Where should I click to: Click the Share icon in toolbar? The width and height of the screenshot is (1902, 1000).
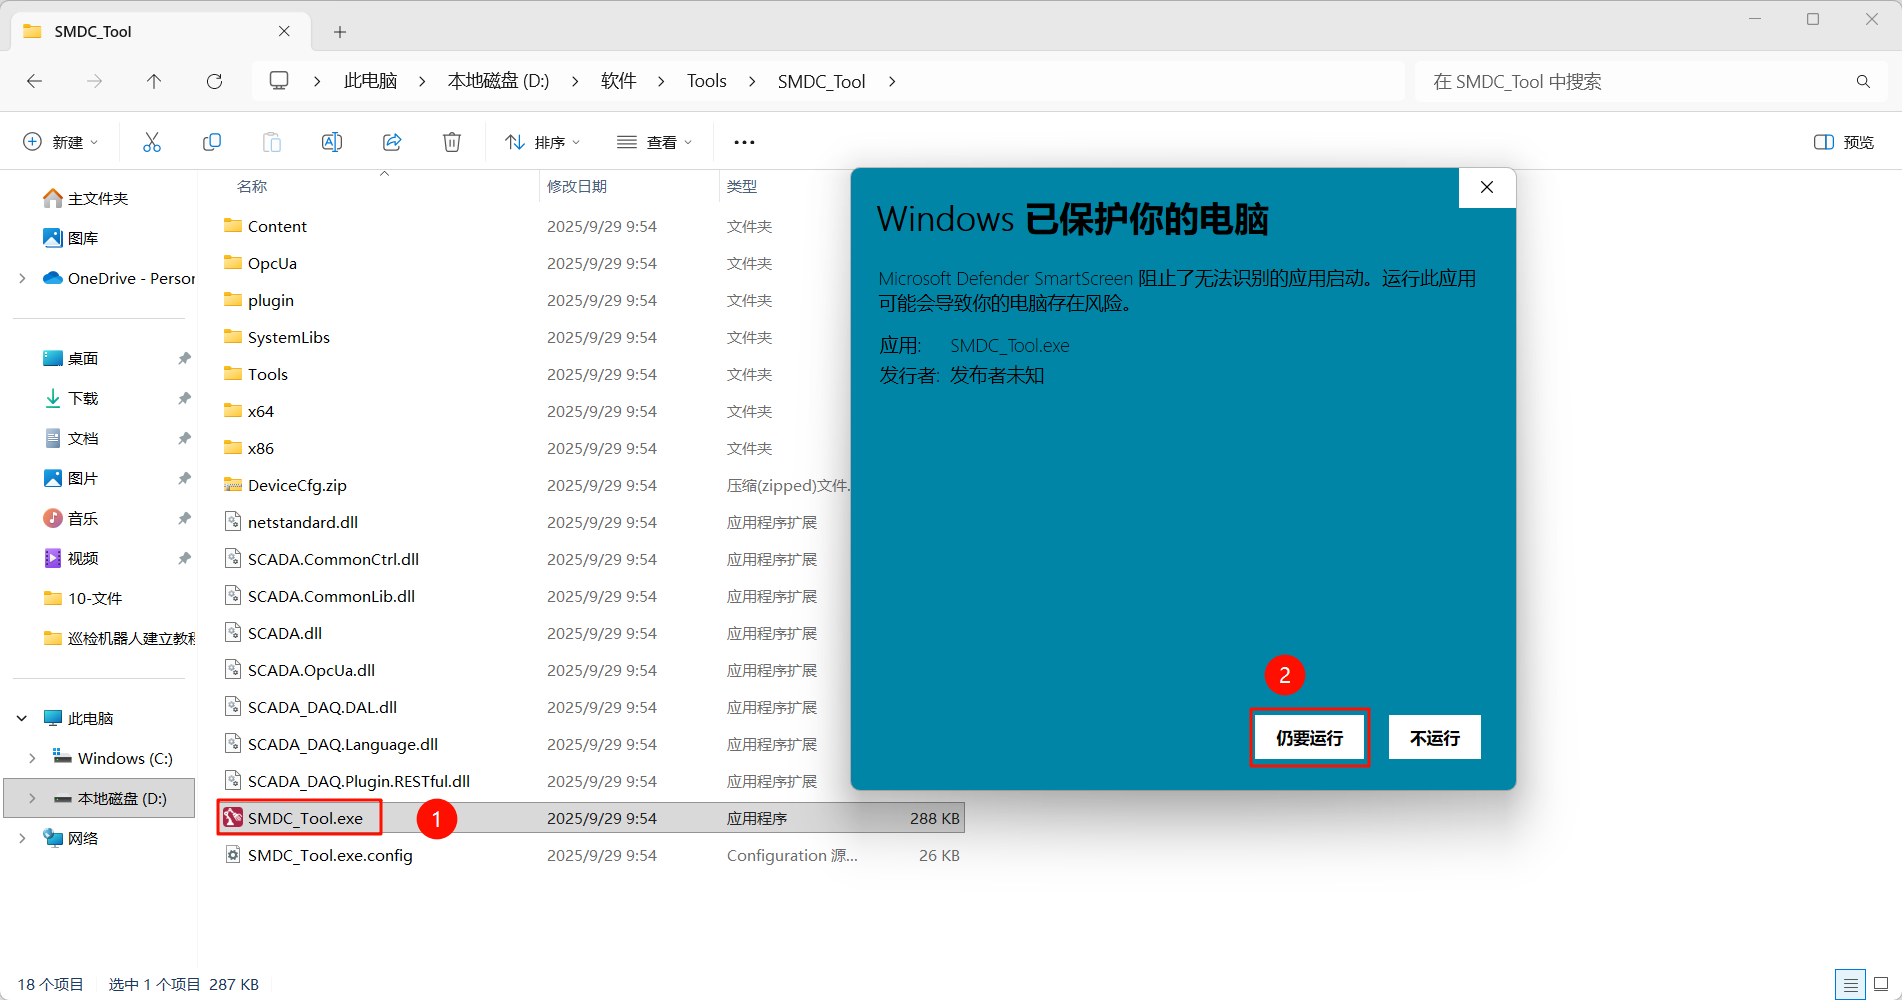392,142
